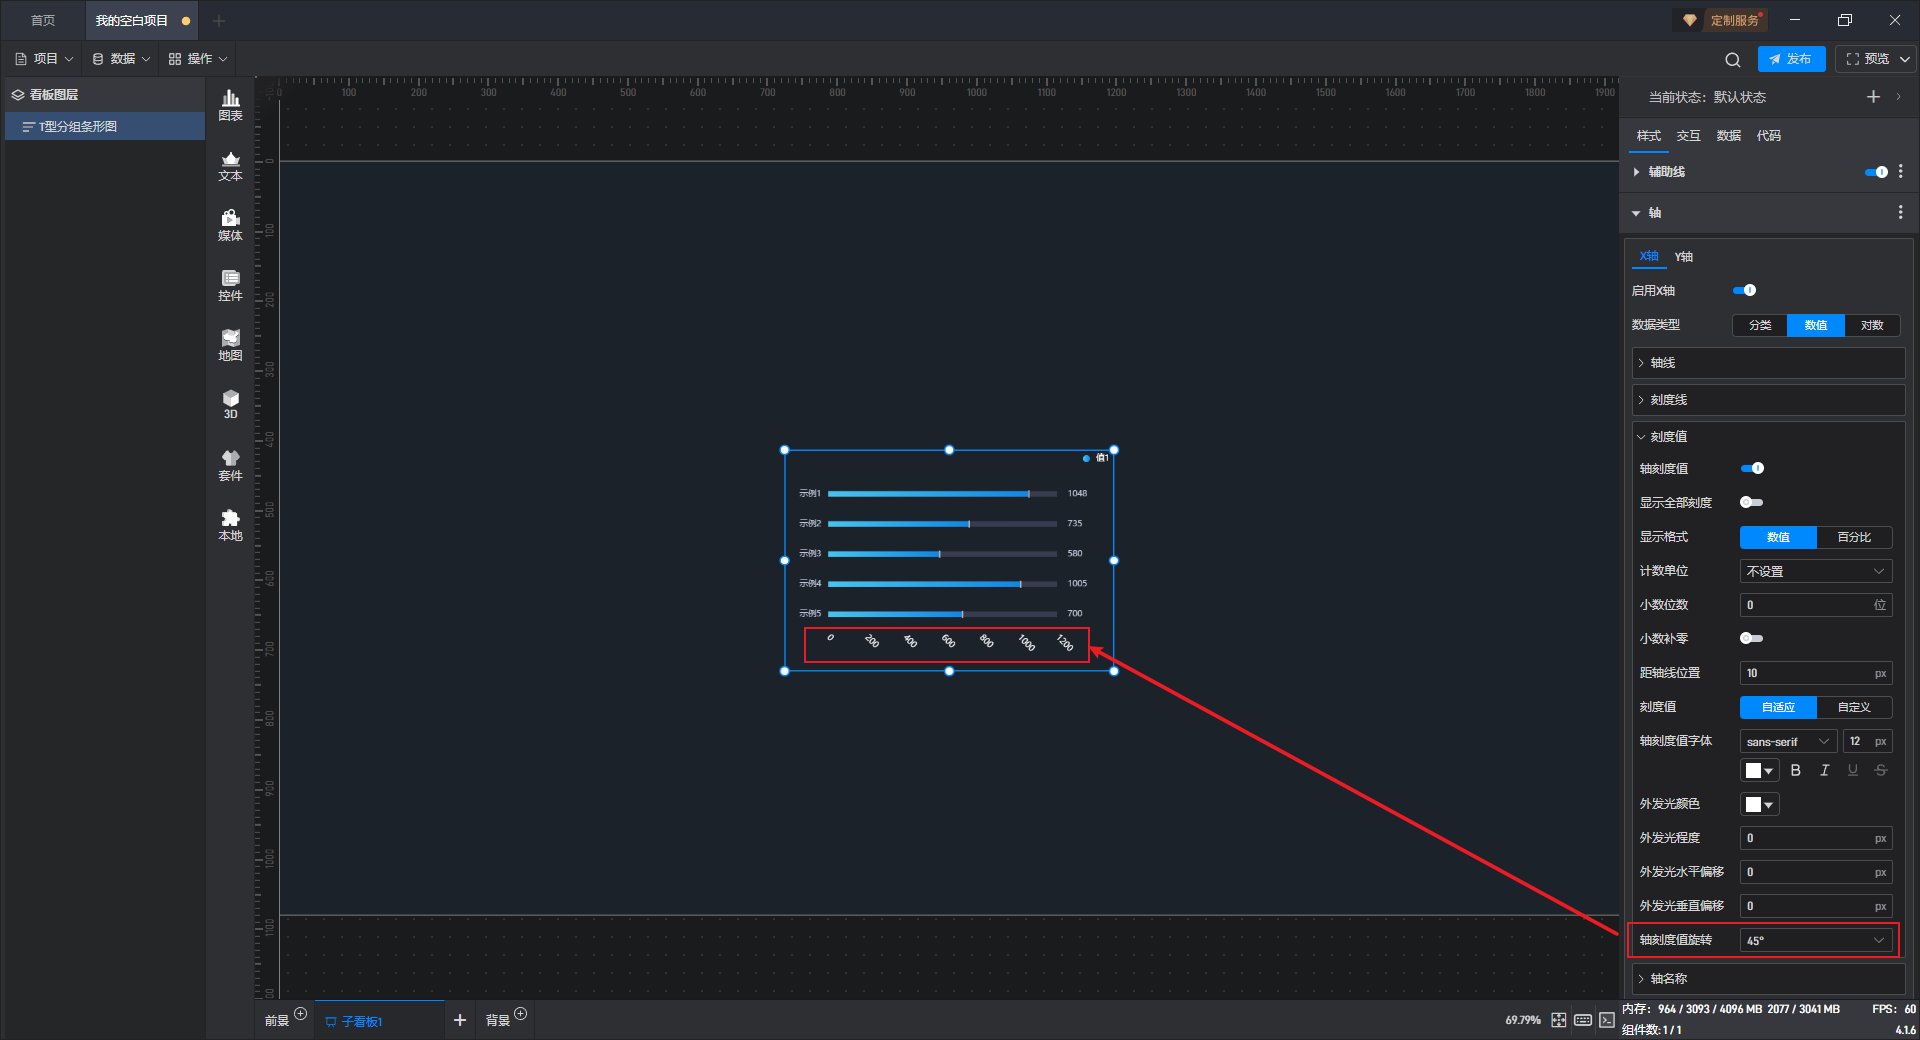Enable the 显示全部刻度 switch
The width and height of the screenshot is (1920, 1040).
1751,502
